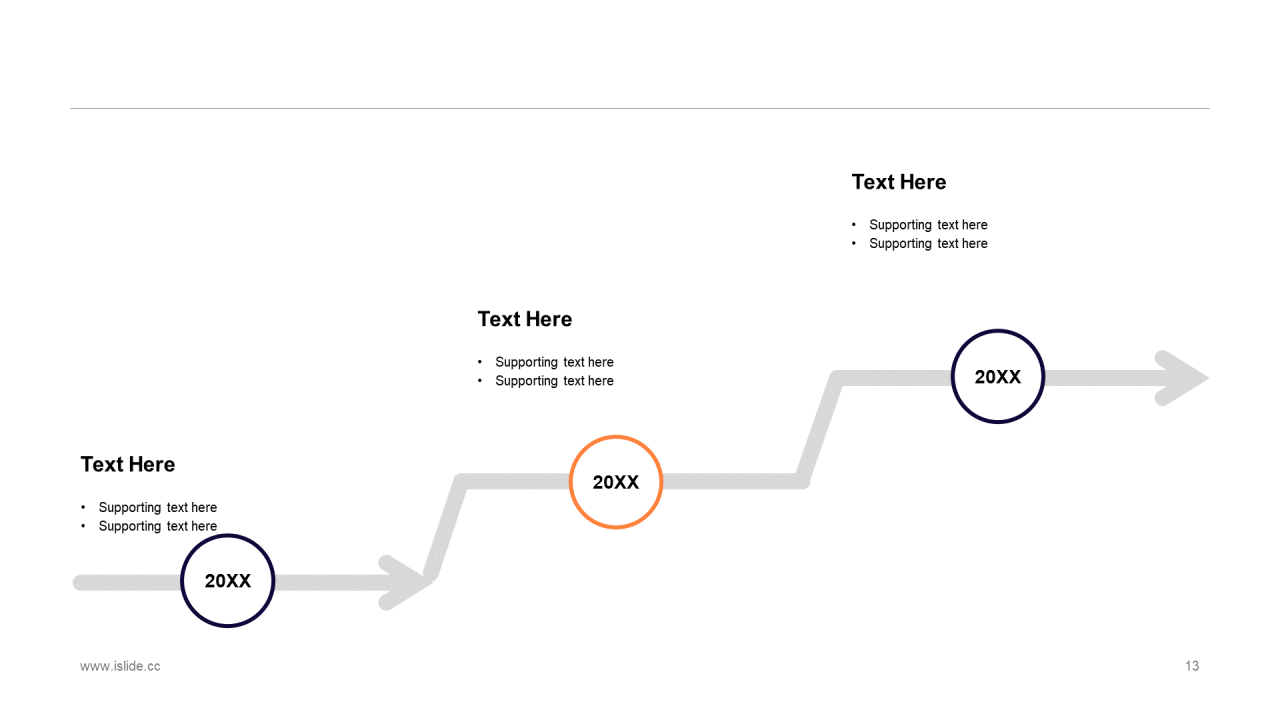Click second supporting text bullet in middle block
The height and width of the screenshot is (720, 1280).
(554, 381)
